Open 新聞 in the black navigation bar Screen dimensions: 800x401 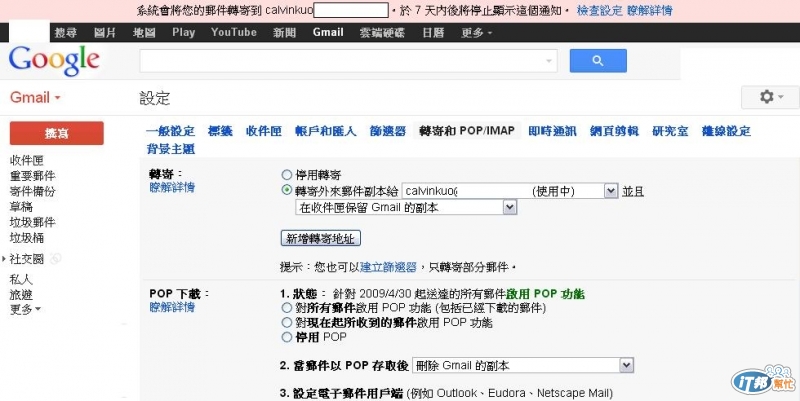pyautogui.click(x=284, y=33)
